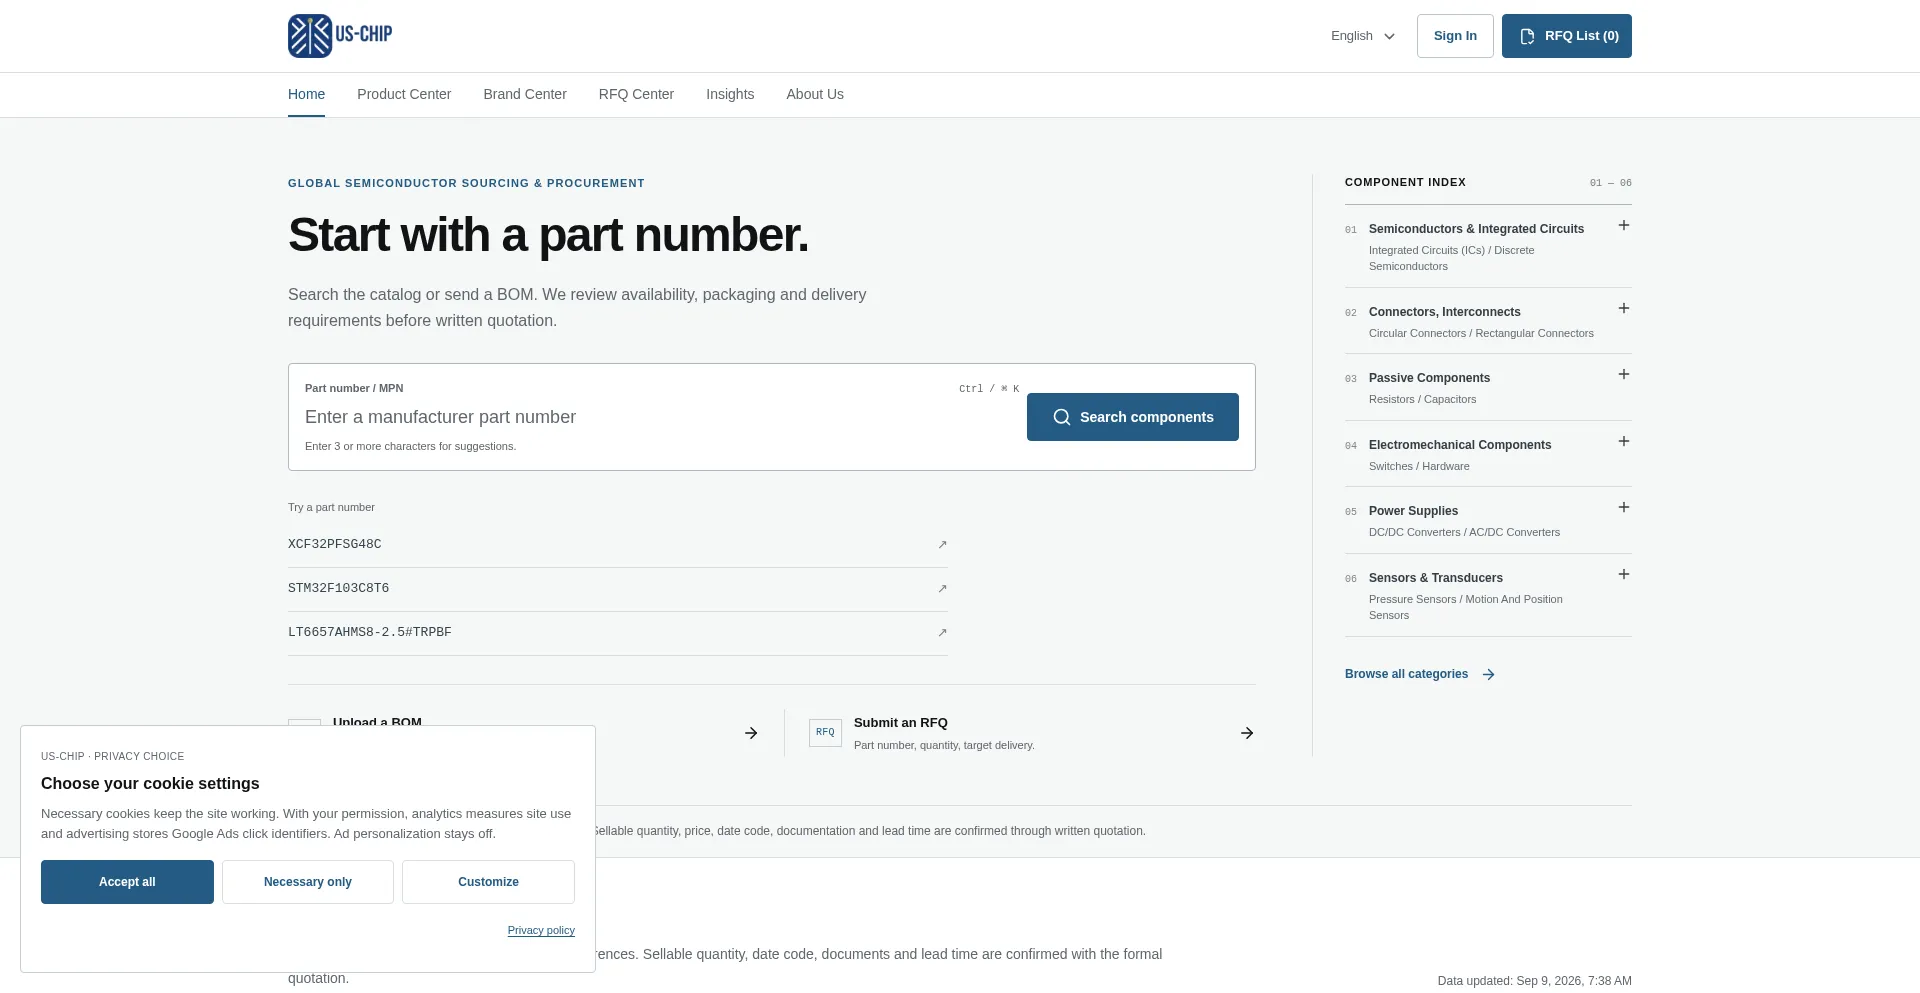Screen dimensions: 1920x993
Task: Click the RFQ badge icon
Action: 825,733
